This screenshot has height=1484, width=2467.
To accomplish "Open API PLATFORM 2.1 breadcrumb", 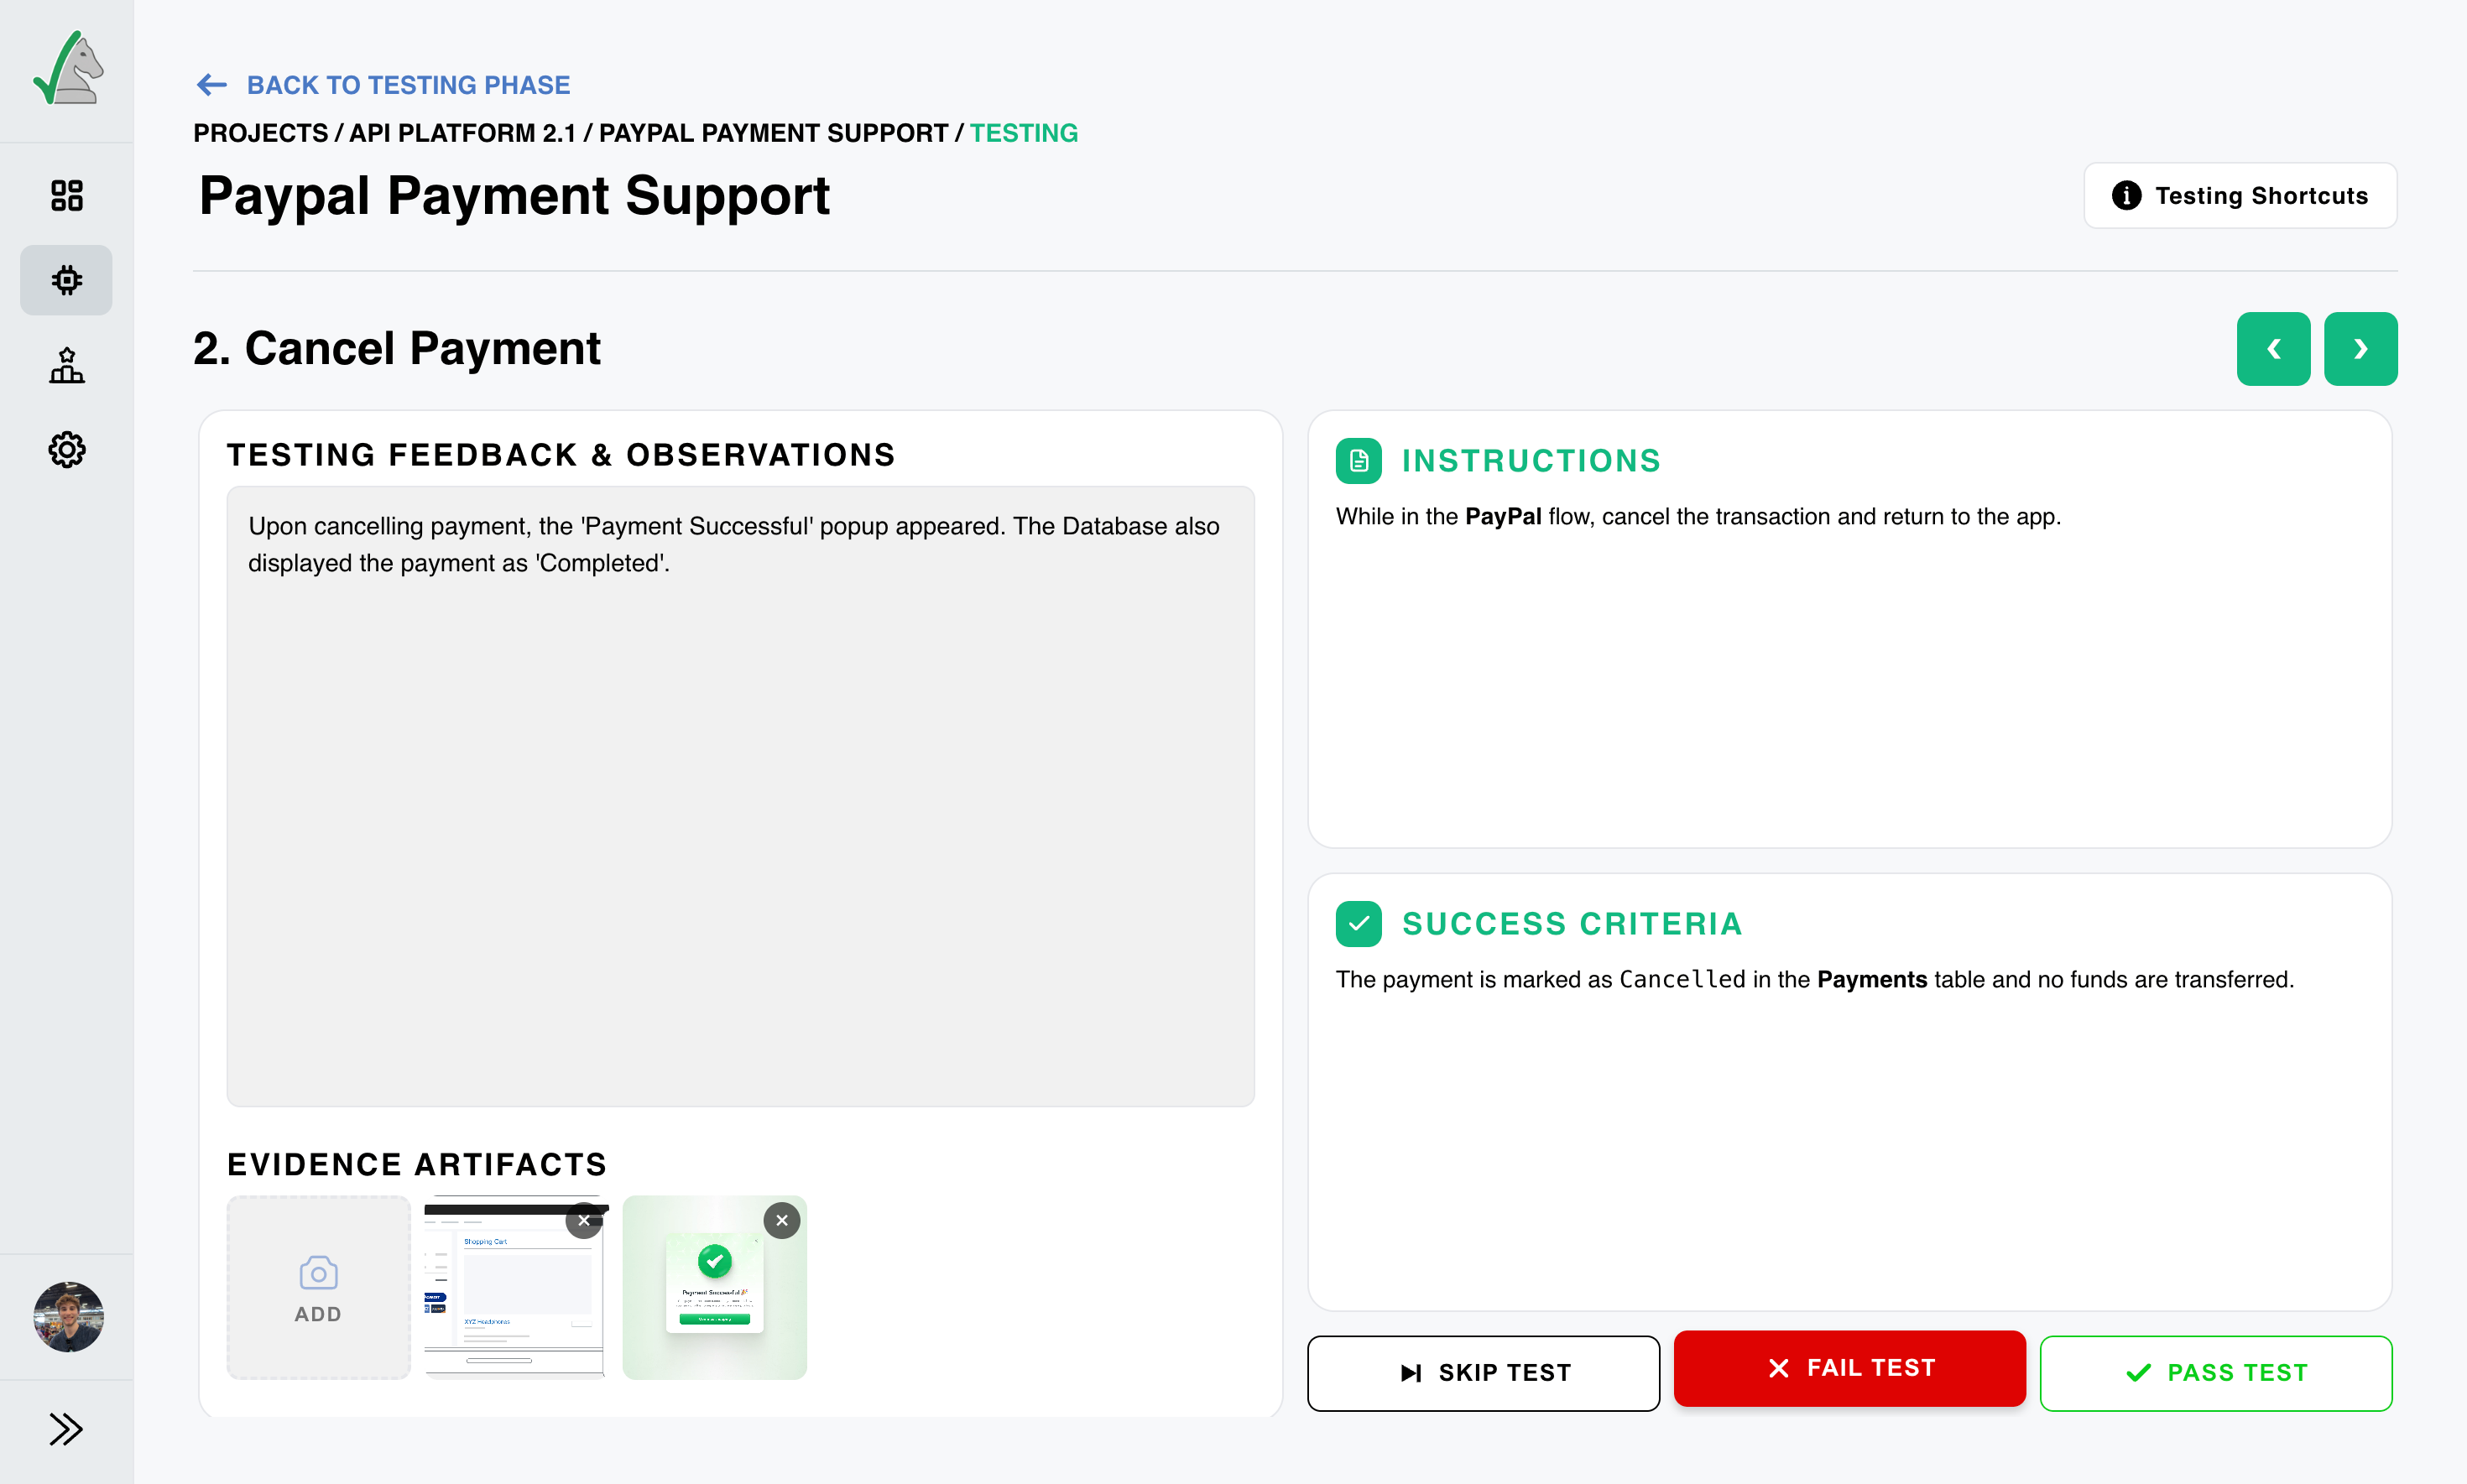I will 462,133.
